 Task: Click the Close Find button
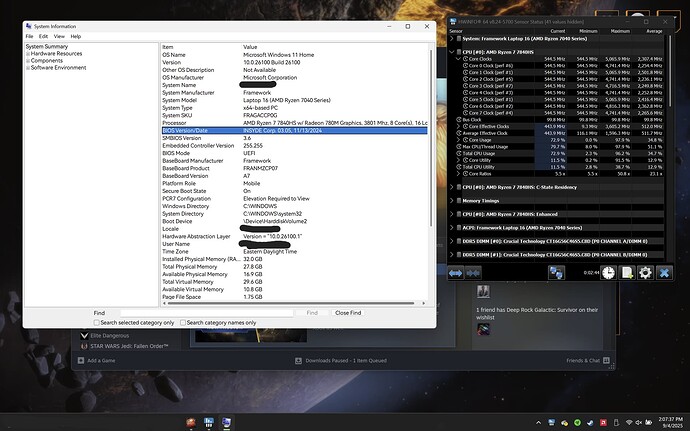[x=348, y=313]
